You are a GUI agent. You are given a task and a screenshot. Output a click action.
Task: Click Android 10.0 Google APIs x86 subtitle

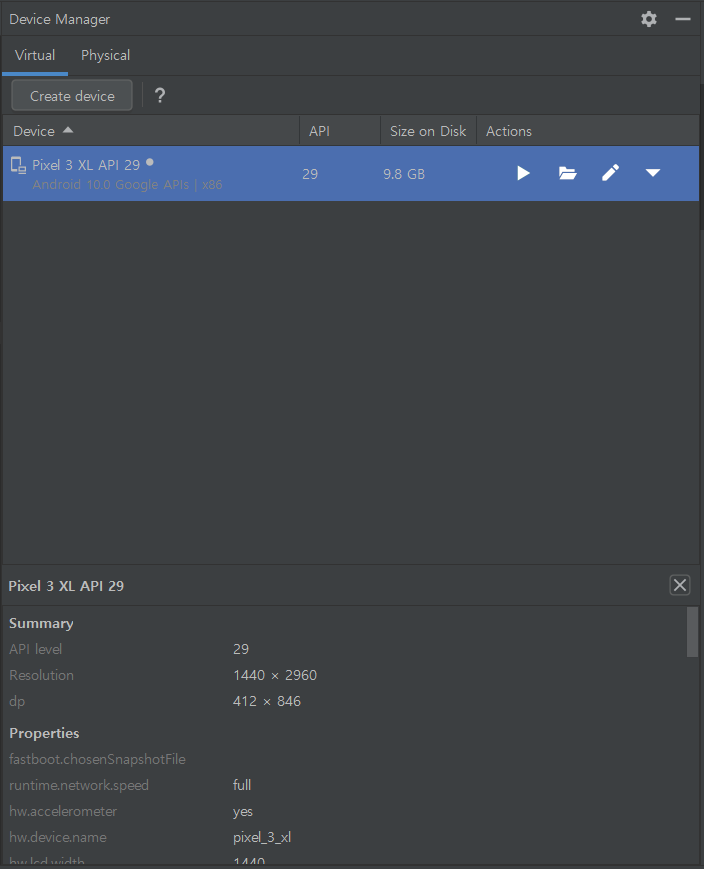(127, 185)
